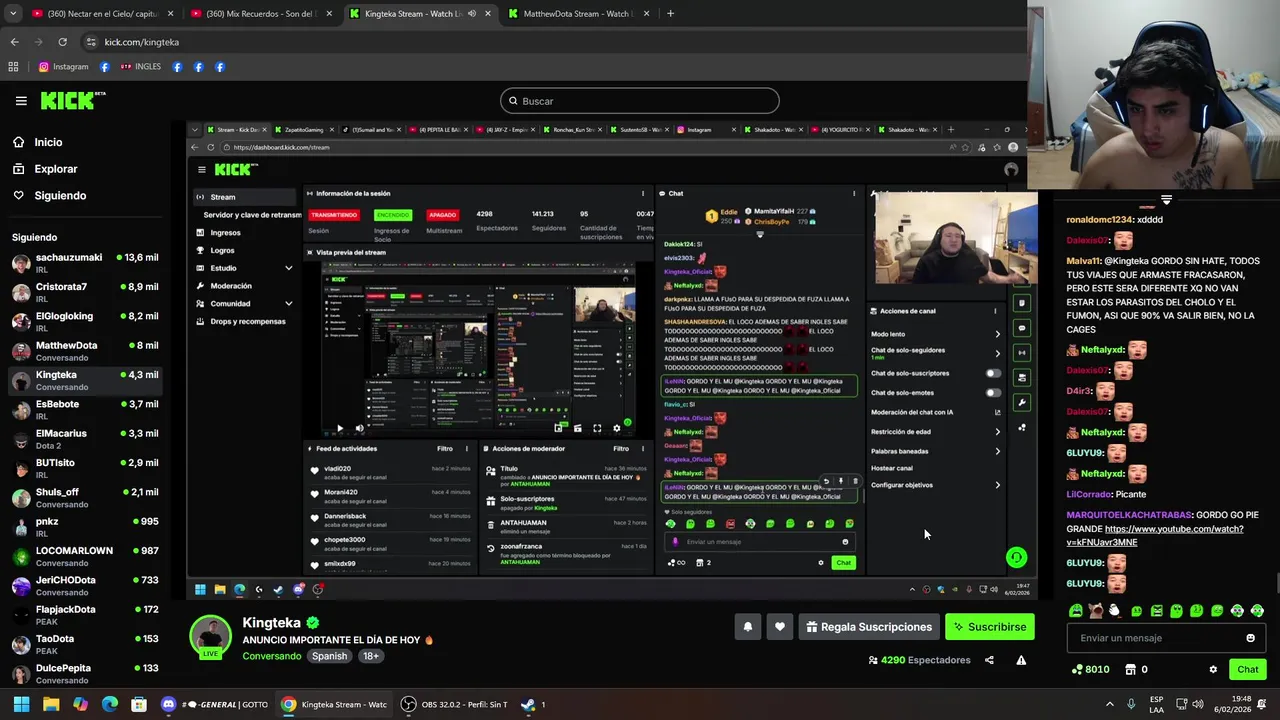The height and width of the screenshot is (720, 1280).
Task: Open the Instagram bookmark
Action: click(x=63, y=67)
